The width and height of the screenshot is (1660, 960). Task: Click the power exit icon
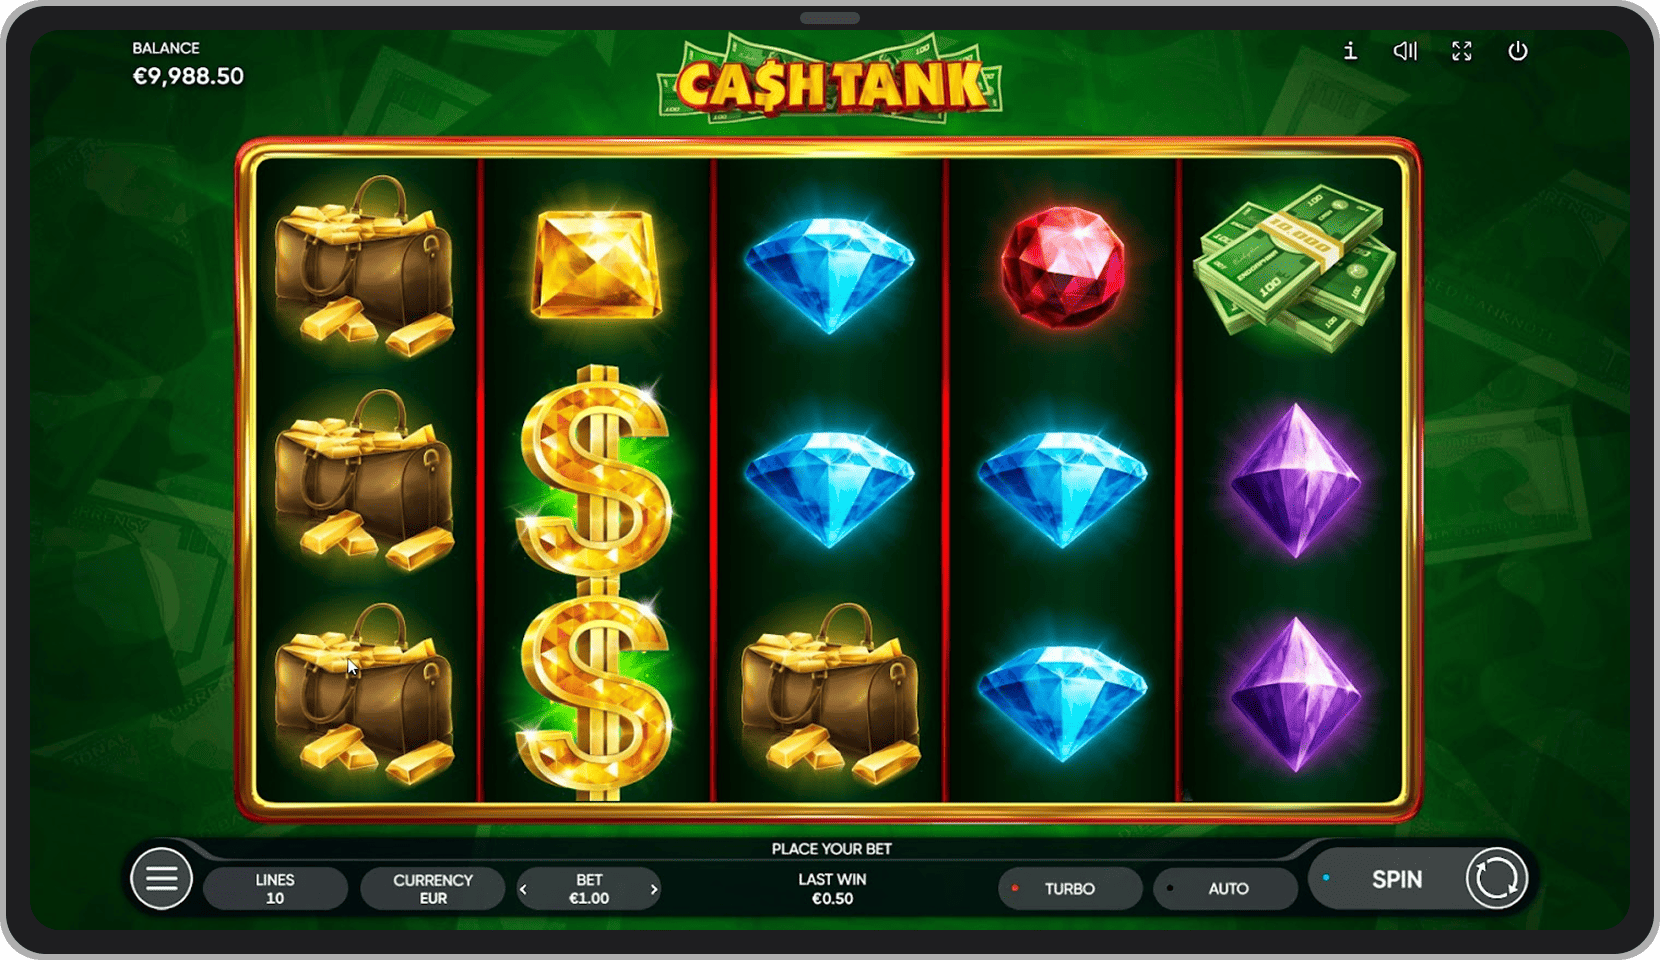1517,51
